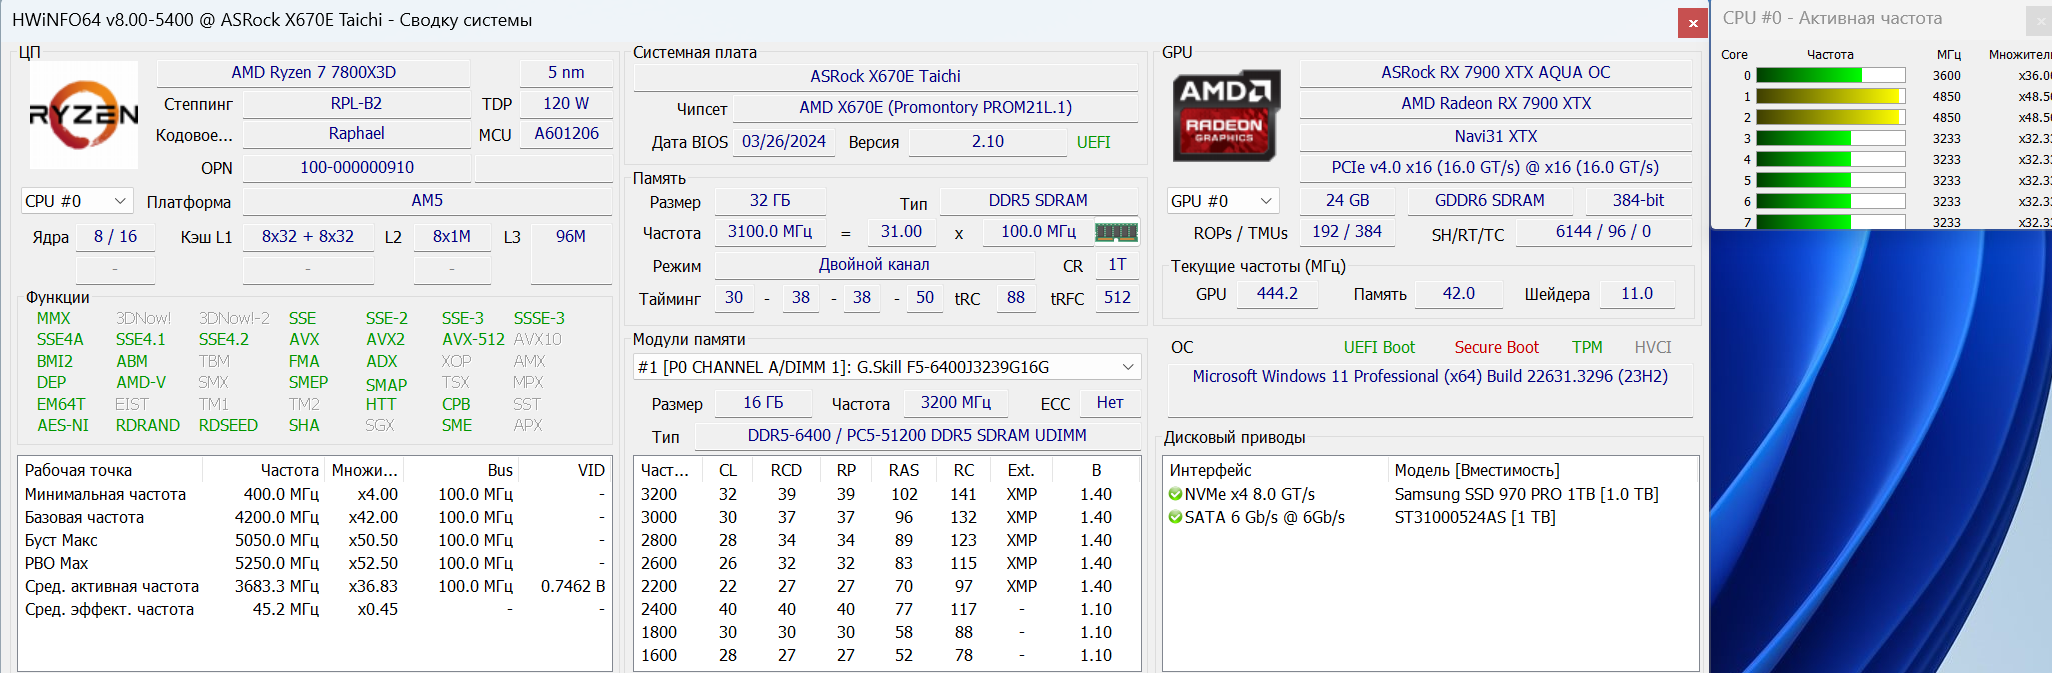Select the ST31000524AS drive row
The image size is (2052, 673).
1430,517
